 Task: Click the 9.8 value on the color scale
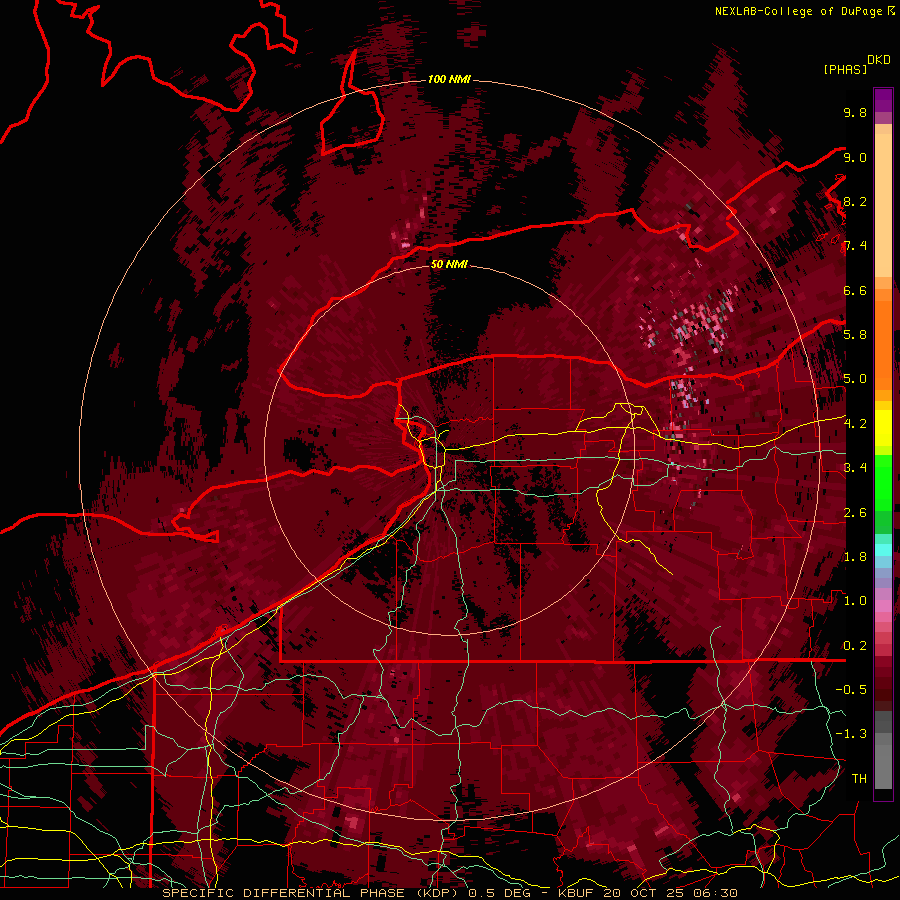(855, 112)
